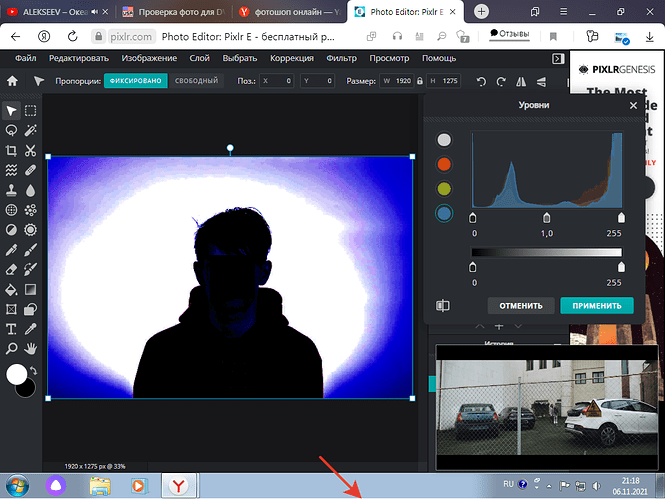Select the Paint Bucket fill tool
This screenshot has width=665, height=499.
[x=11, y=289]
